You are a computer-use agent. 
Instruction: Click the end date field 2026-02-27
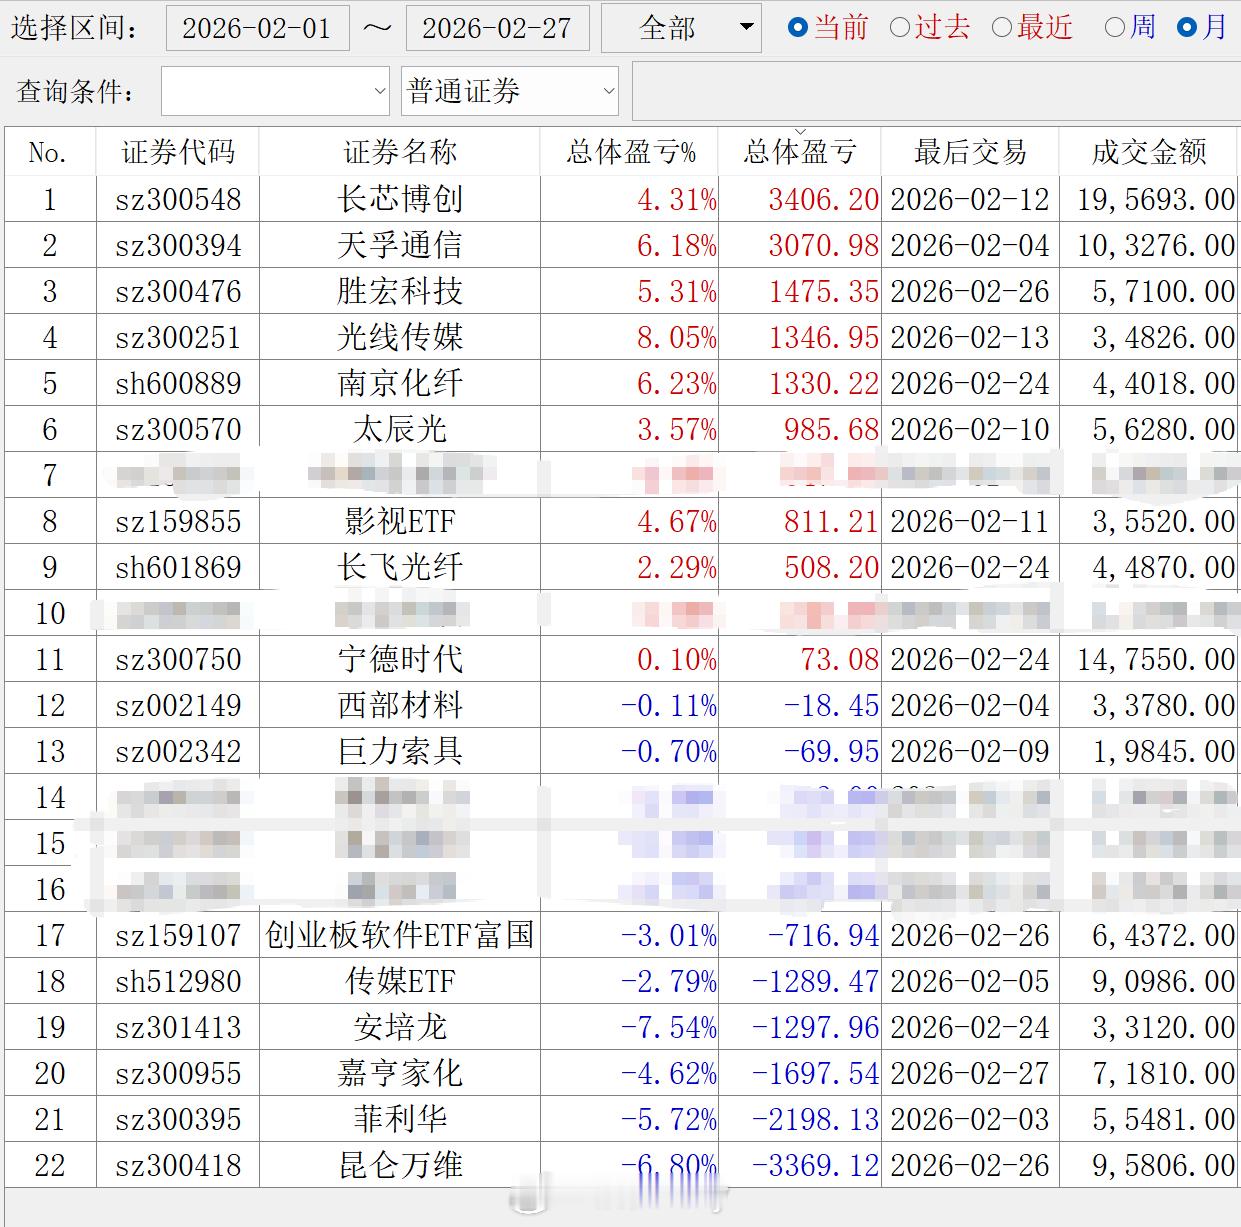click(497, 28)
